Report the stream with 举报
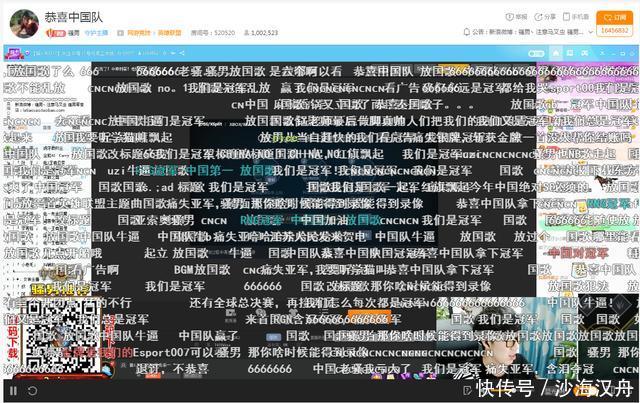This screenshot has height=403, width=640. coord(516,17)
